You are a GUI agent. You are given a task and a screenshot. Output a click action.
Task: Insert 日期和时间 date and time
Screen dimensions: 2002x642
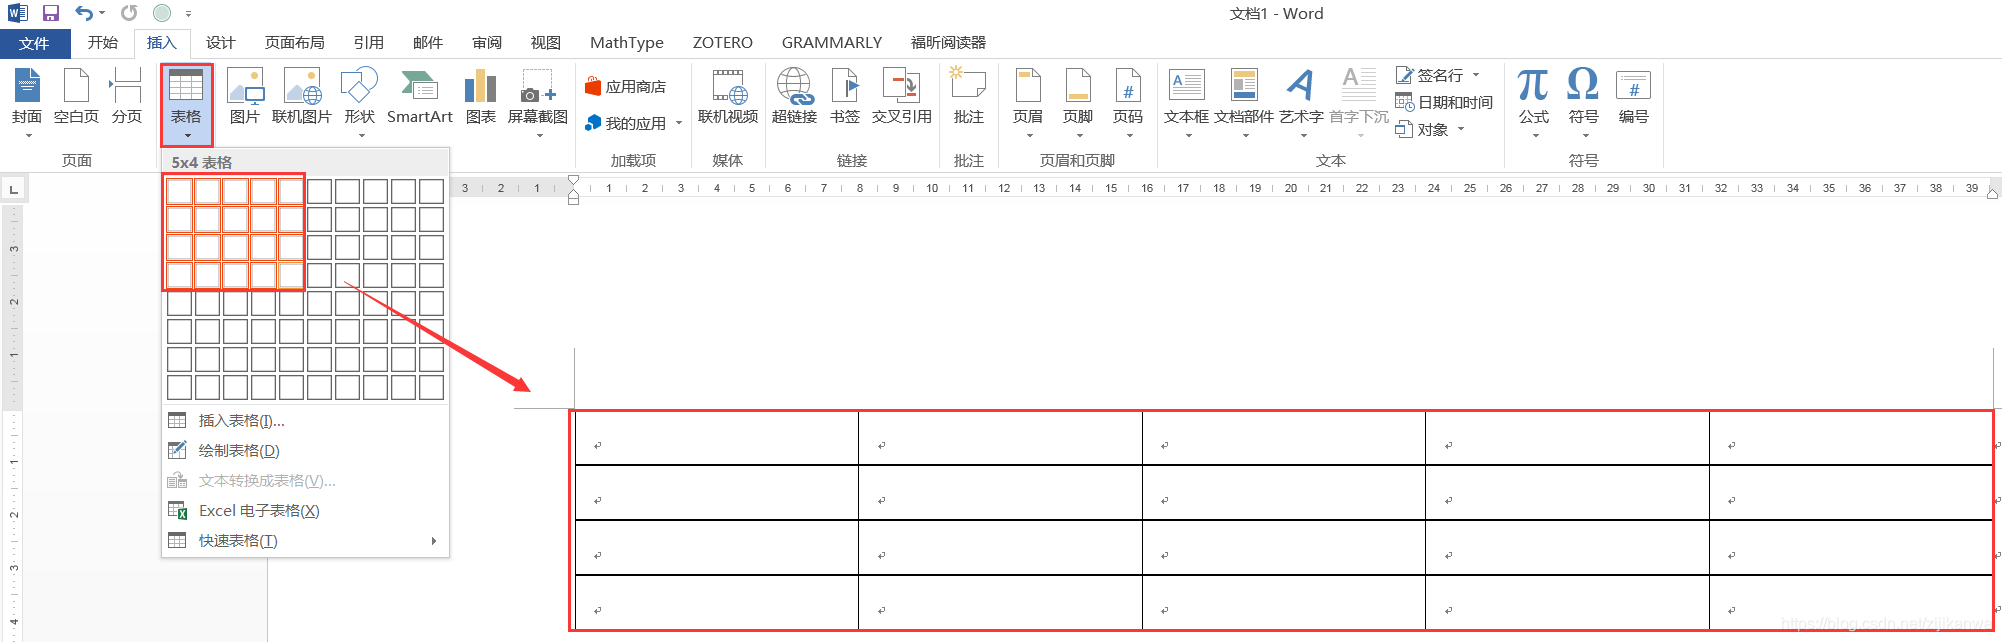(x=1444, y=102)
